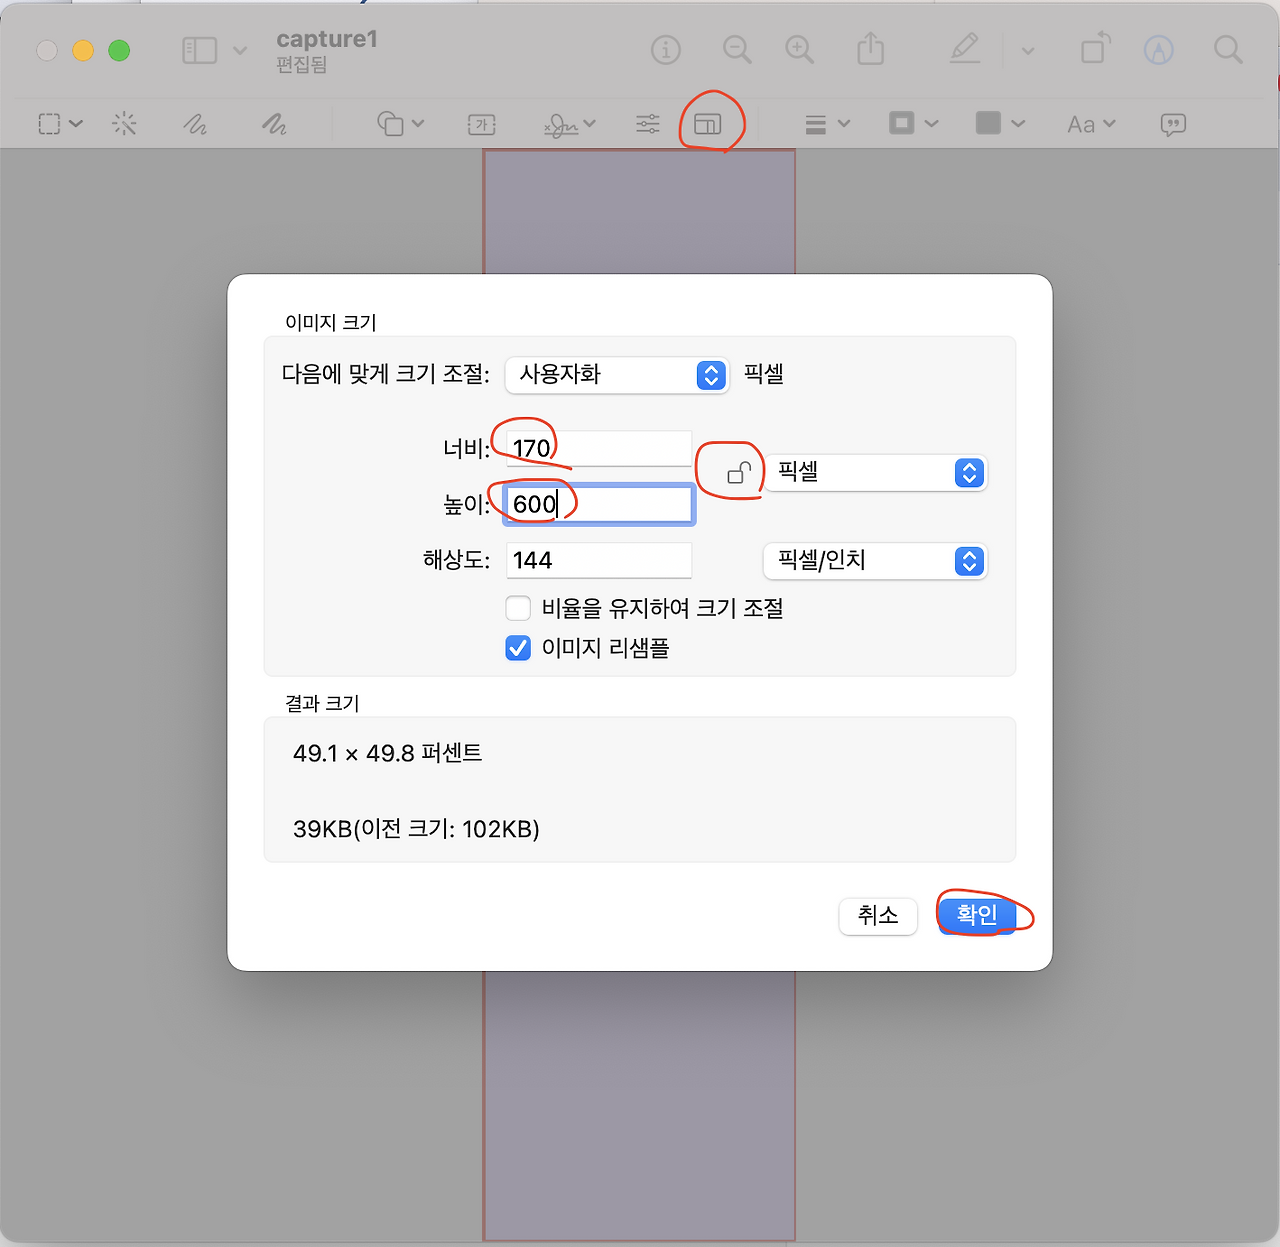Click the 취소 button
The height and width of the screenshot is (1247, 1280).
pyautogui.click(x=877, y=915)
